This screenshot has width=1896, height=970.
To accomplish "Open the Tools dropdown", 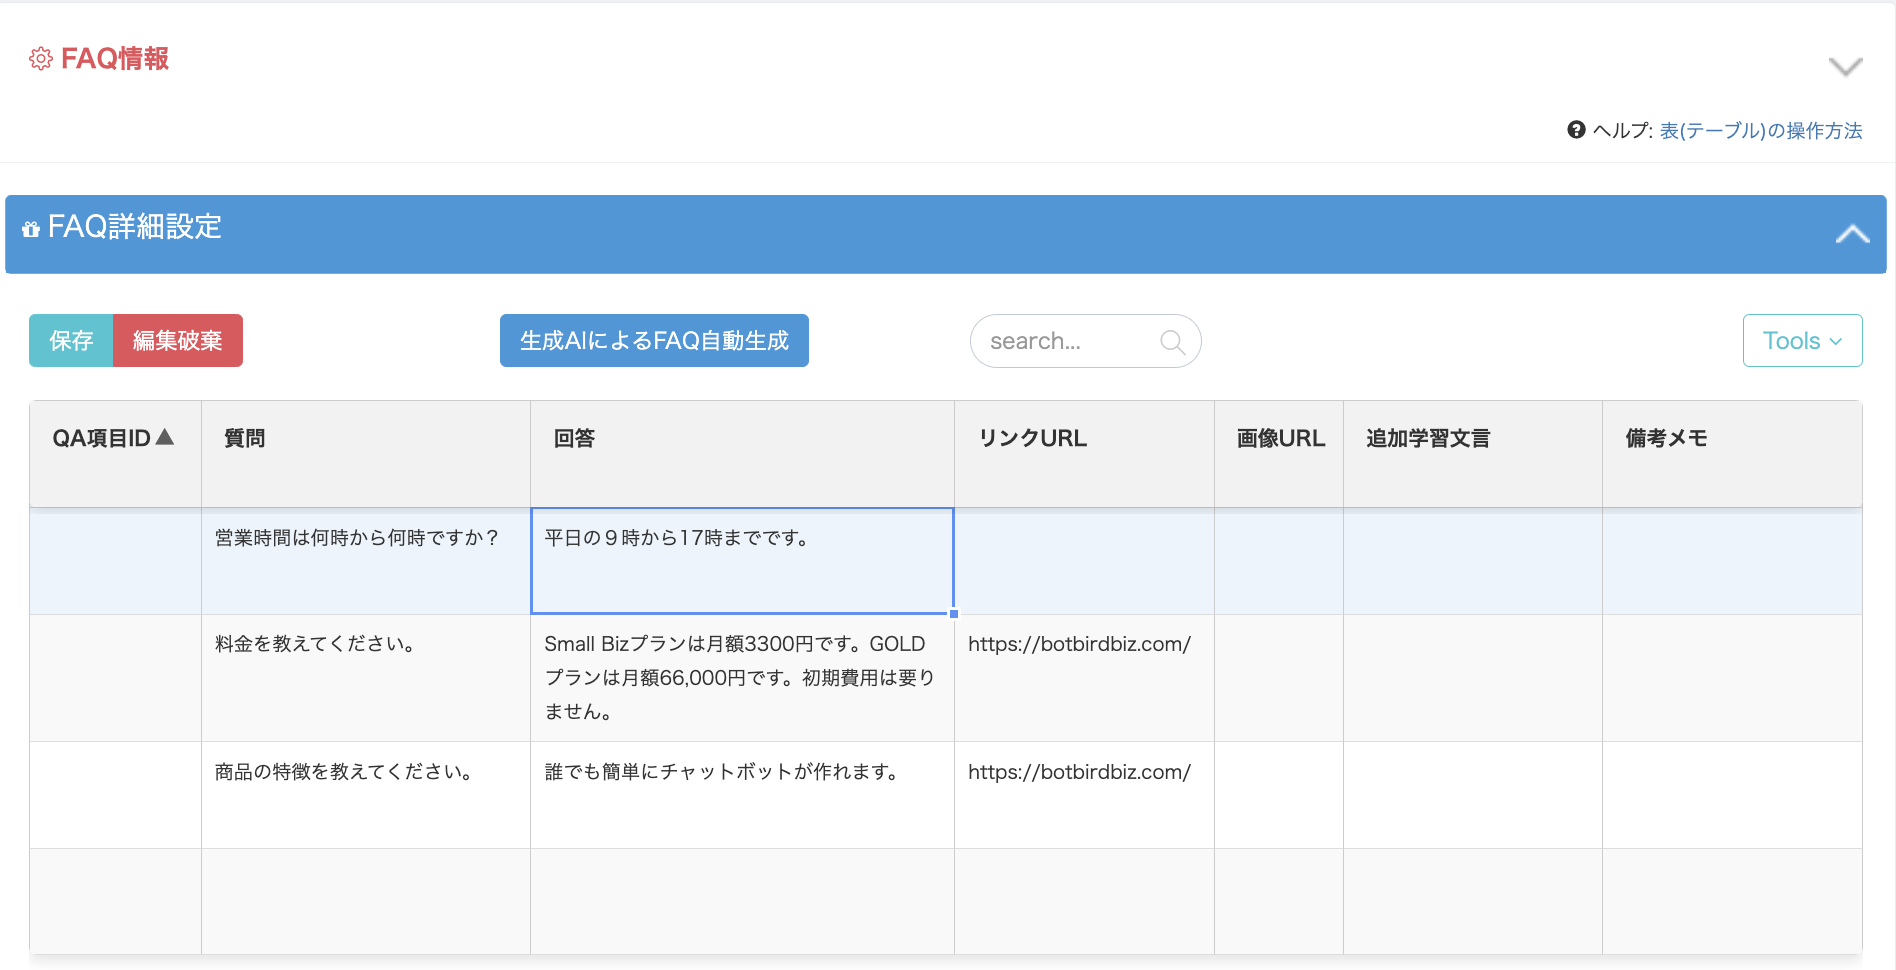I will 1802,341.
